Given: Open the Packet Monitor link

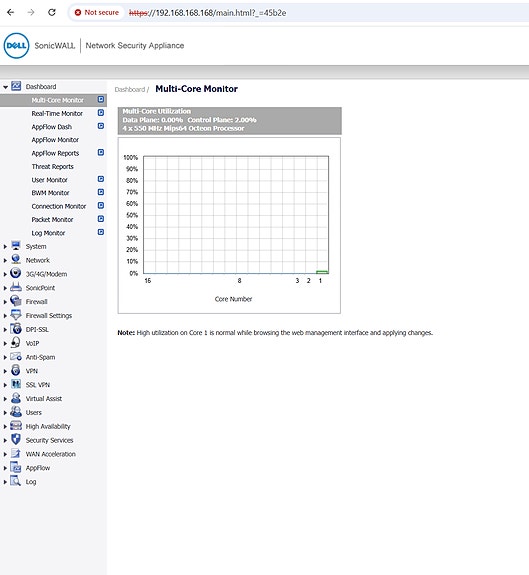Looking at the screenshot, I should [x=52, y=219].
